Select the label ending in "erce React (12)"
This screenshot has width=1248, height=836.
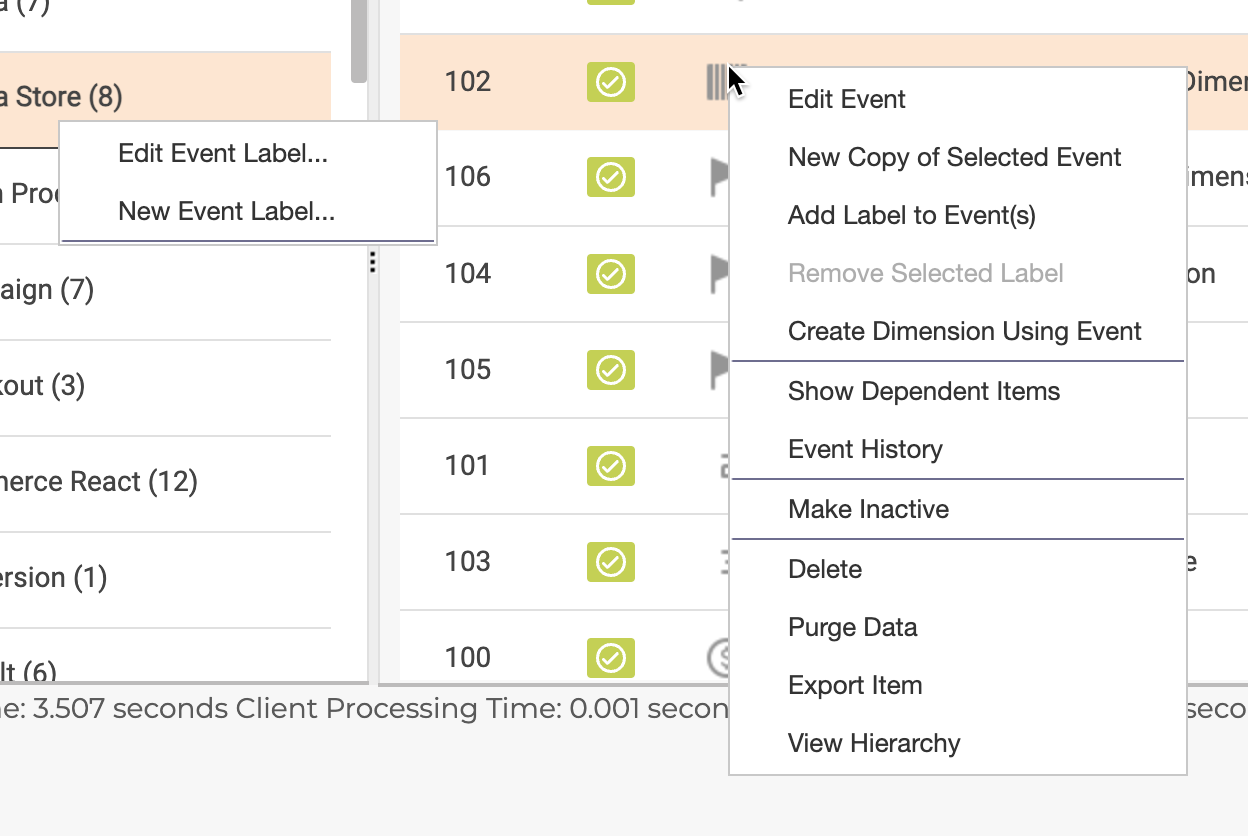(x=100, y=482)
